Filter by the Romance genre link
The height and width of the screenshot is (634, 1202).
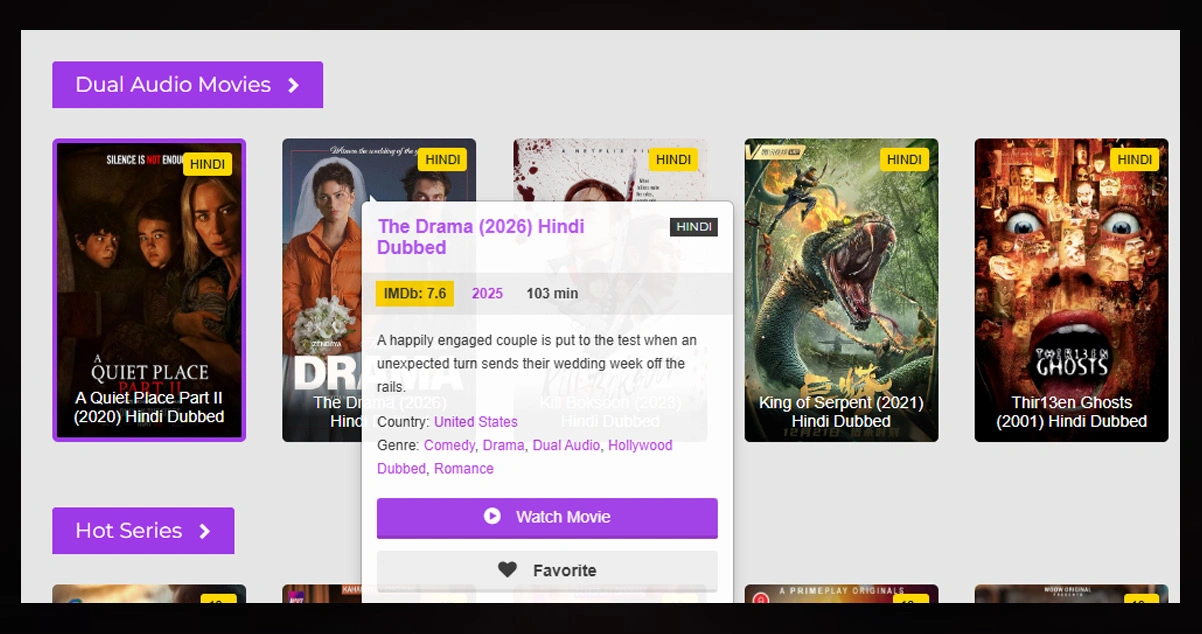(463, 468)
